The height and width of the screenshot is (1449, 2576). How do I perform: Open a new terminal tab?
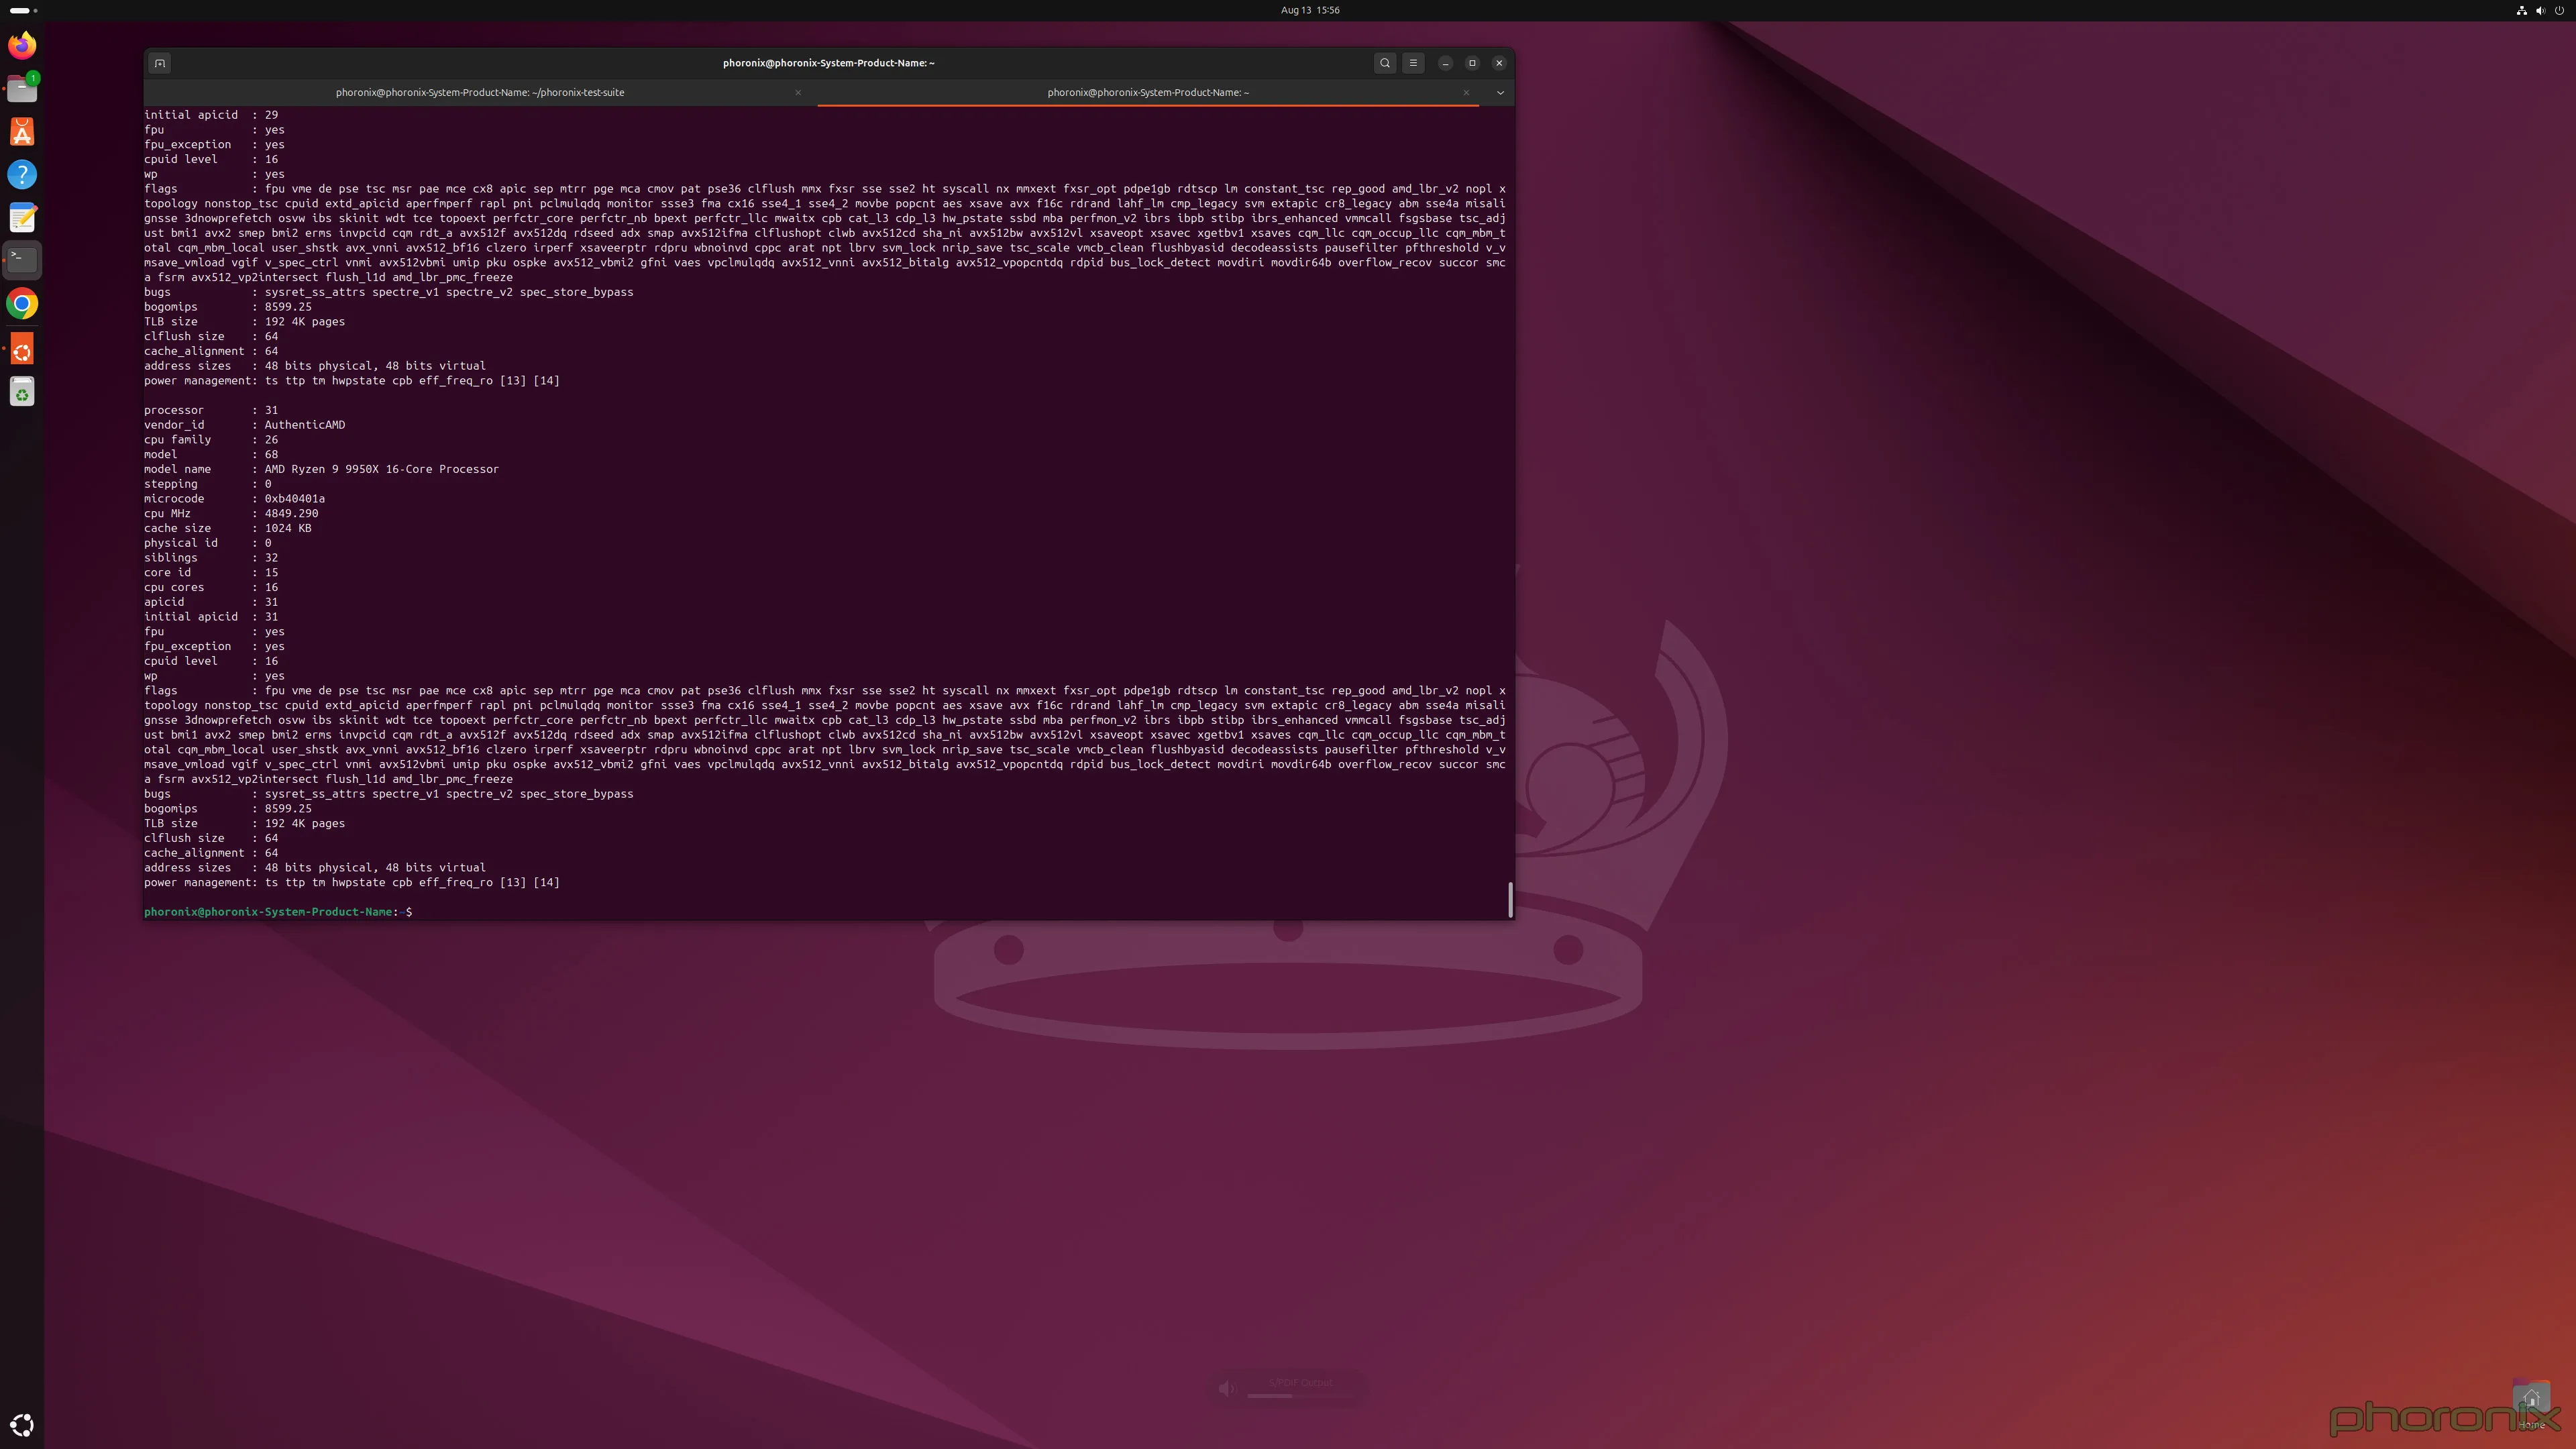tap(159, 62)
